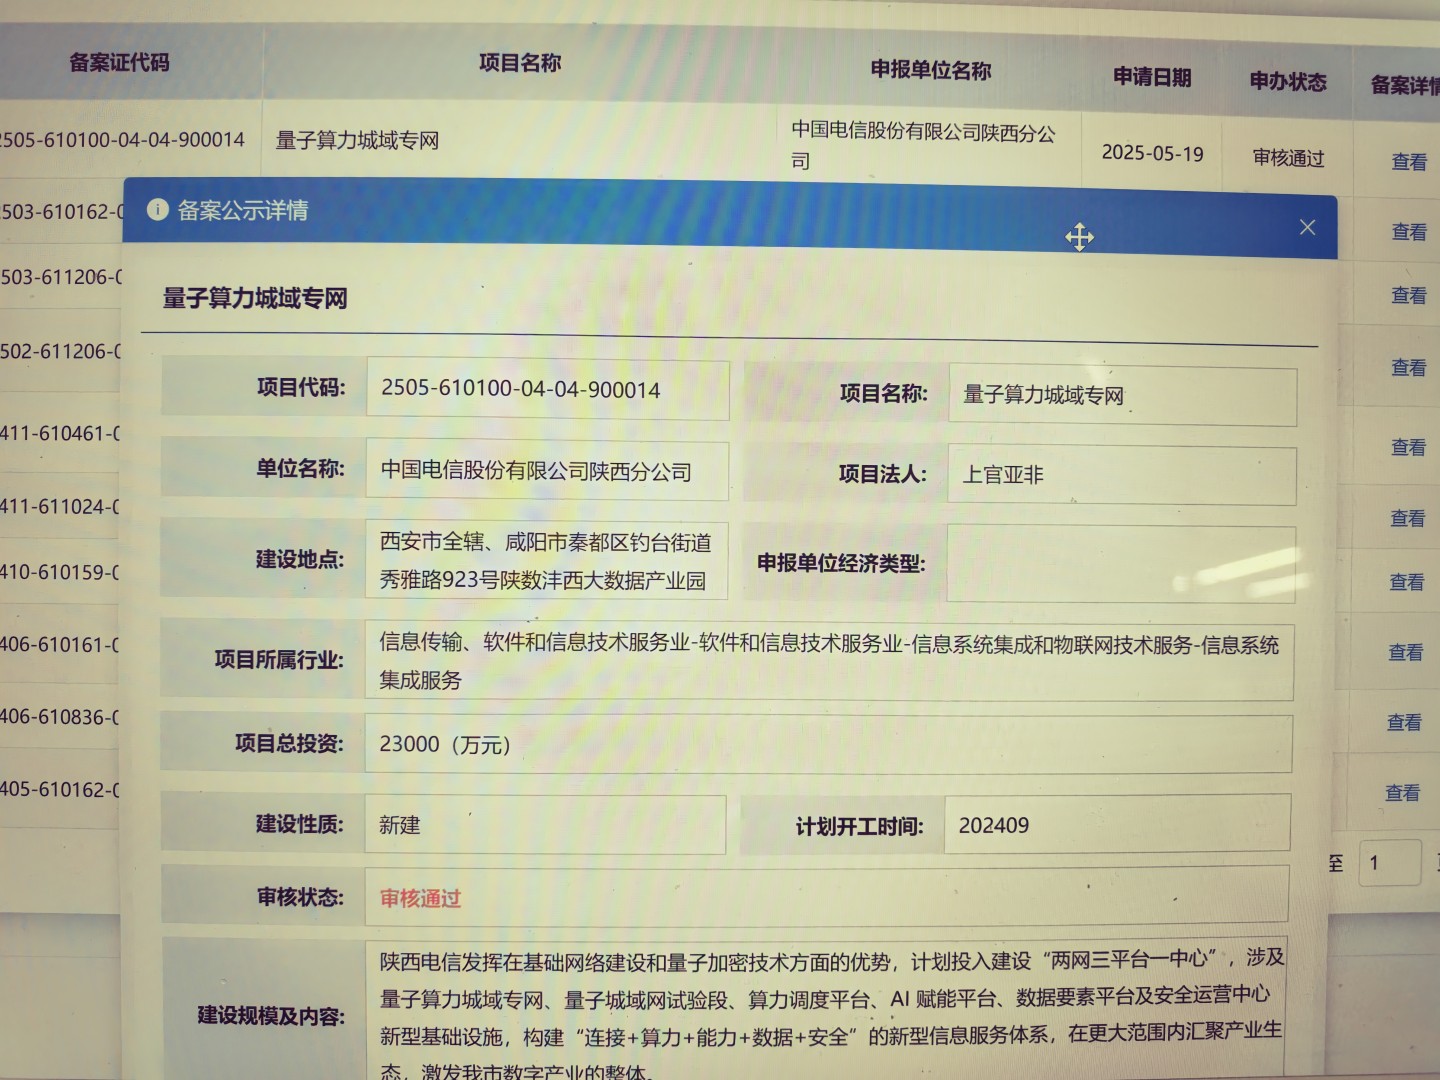Screen dimensions: 1440x1080
Task: Click the 备案公示详情 dialog title bar text
Action: pos(242,210)
